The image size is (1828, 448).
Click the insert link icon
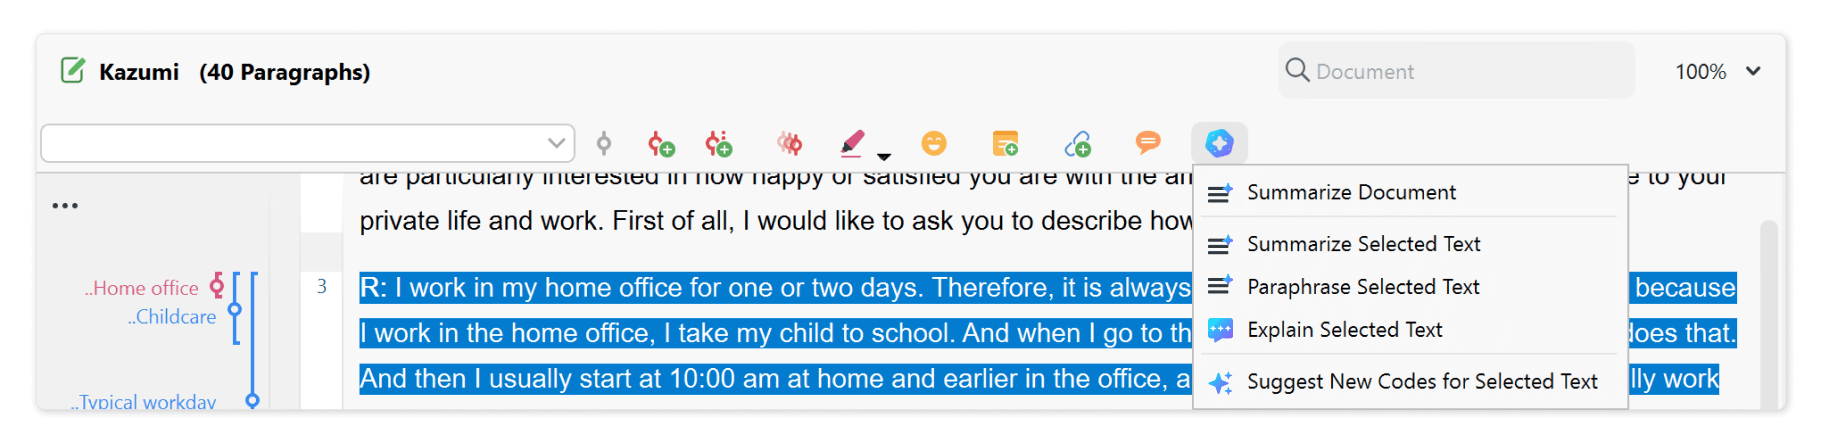(1078, 144)
